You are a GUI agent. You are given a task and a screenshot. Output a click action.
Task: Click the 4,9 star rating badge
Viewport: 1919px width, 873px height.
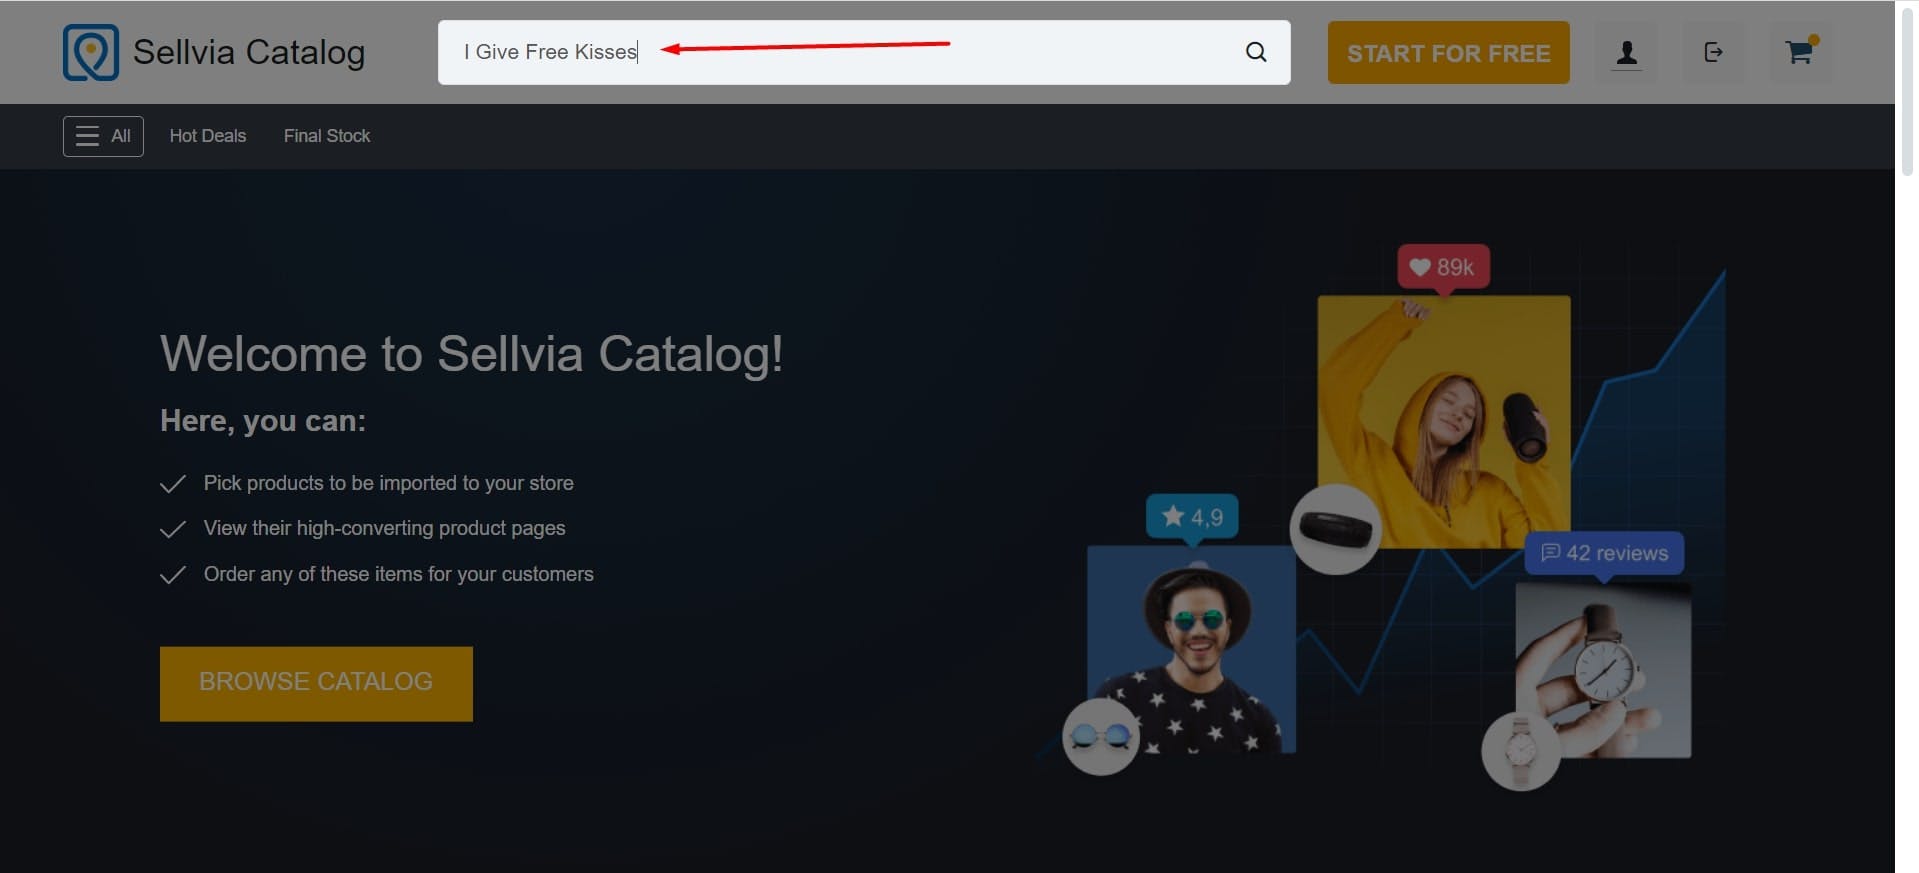pos(1192,517)
